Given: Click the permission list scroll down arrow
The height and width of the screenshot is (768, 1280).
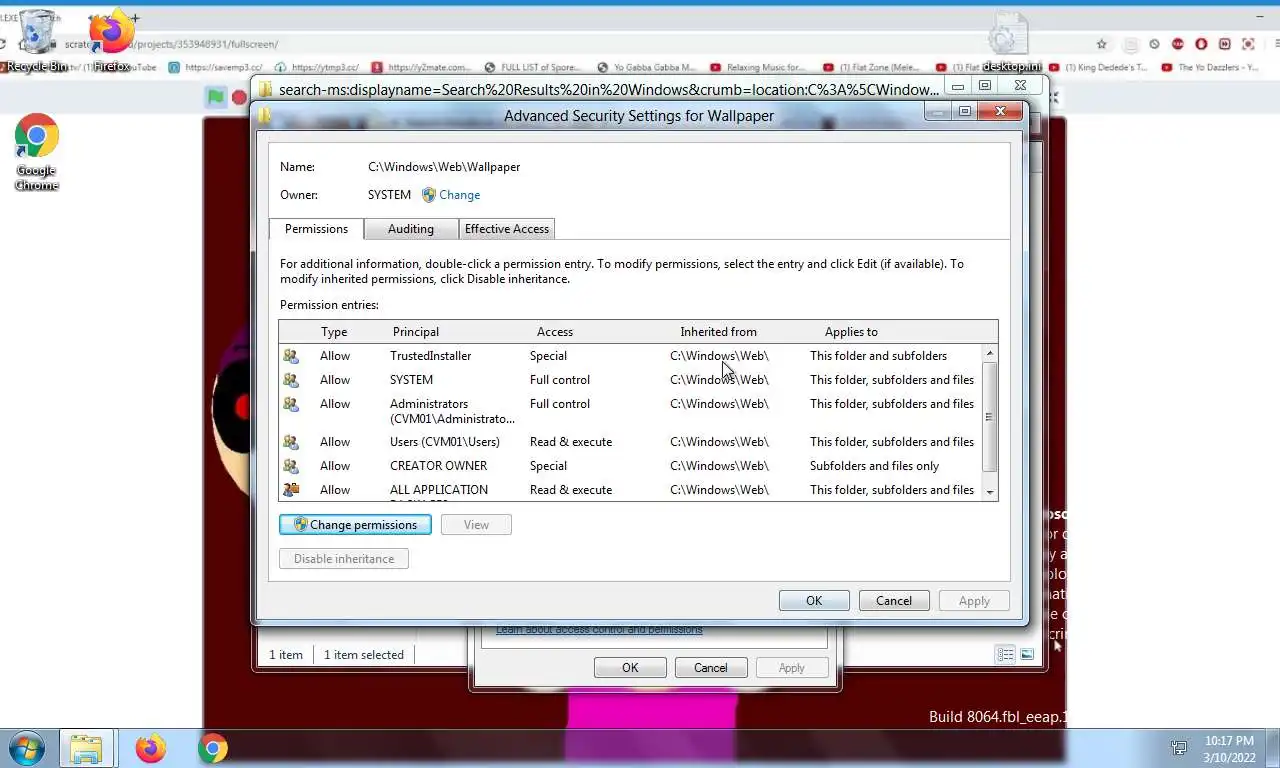Looking at the screenshot, I should (990, 492).
